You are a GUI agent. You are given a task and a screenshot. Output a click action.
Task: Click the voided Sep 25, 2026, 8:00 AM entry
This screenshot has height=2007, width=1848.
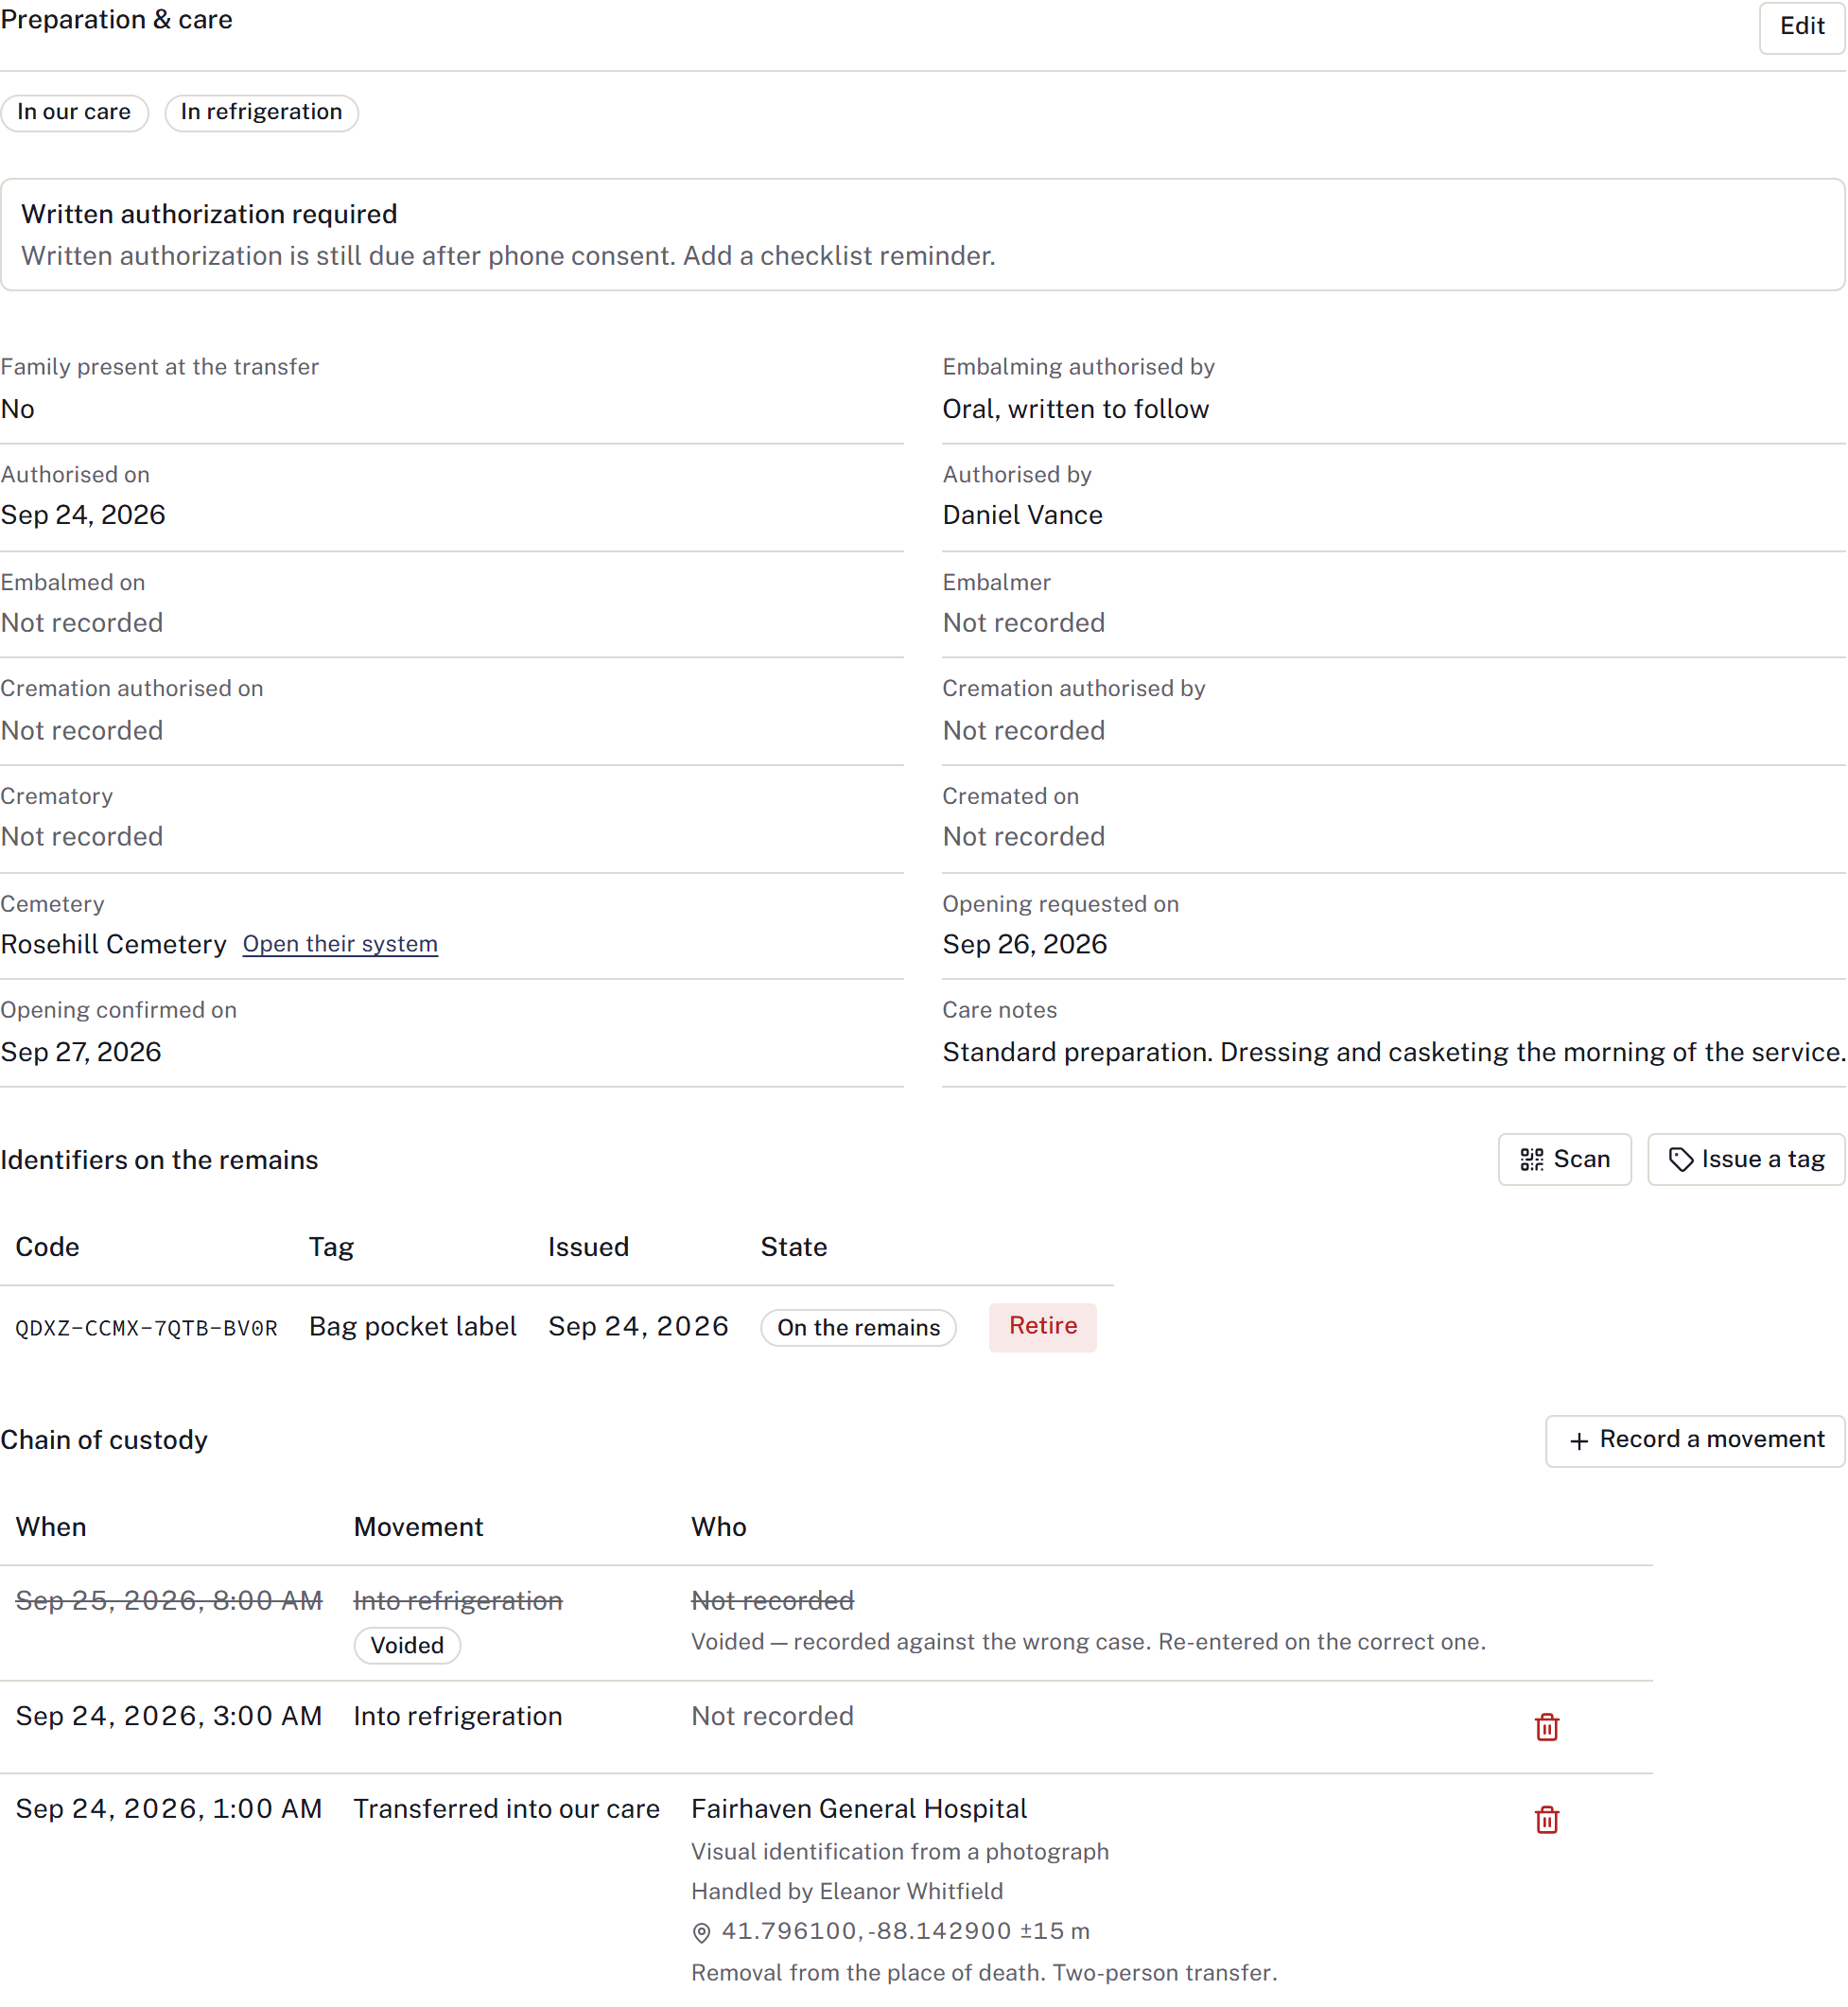pyautogui.click(x=169, y=1600)
